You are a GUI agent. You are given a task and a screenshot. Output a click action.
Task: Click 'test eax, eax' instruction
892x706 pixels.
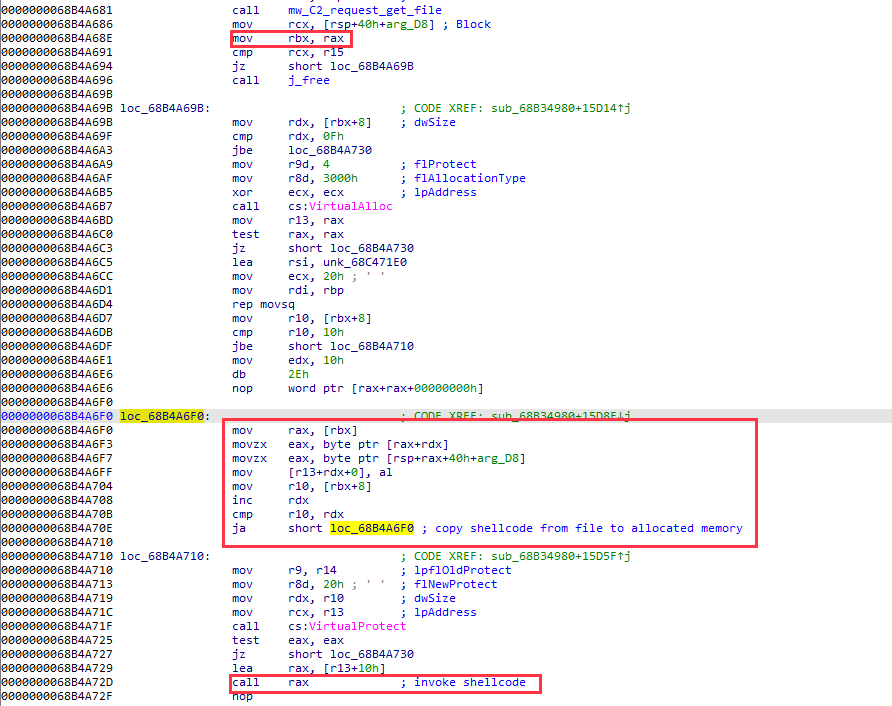[x=288, y=641]
